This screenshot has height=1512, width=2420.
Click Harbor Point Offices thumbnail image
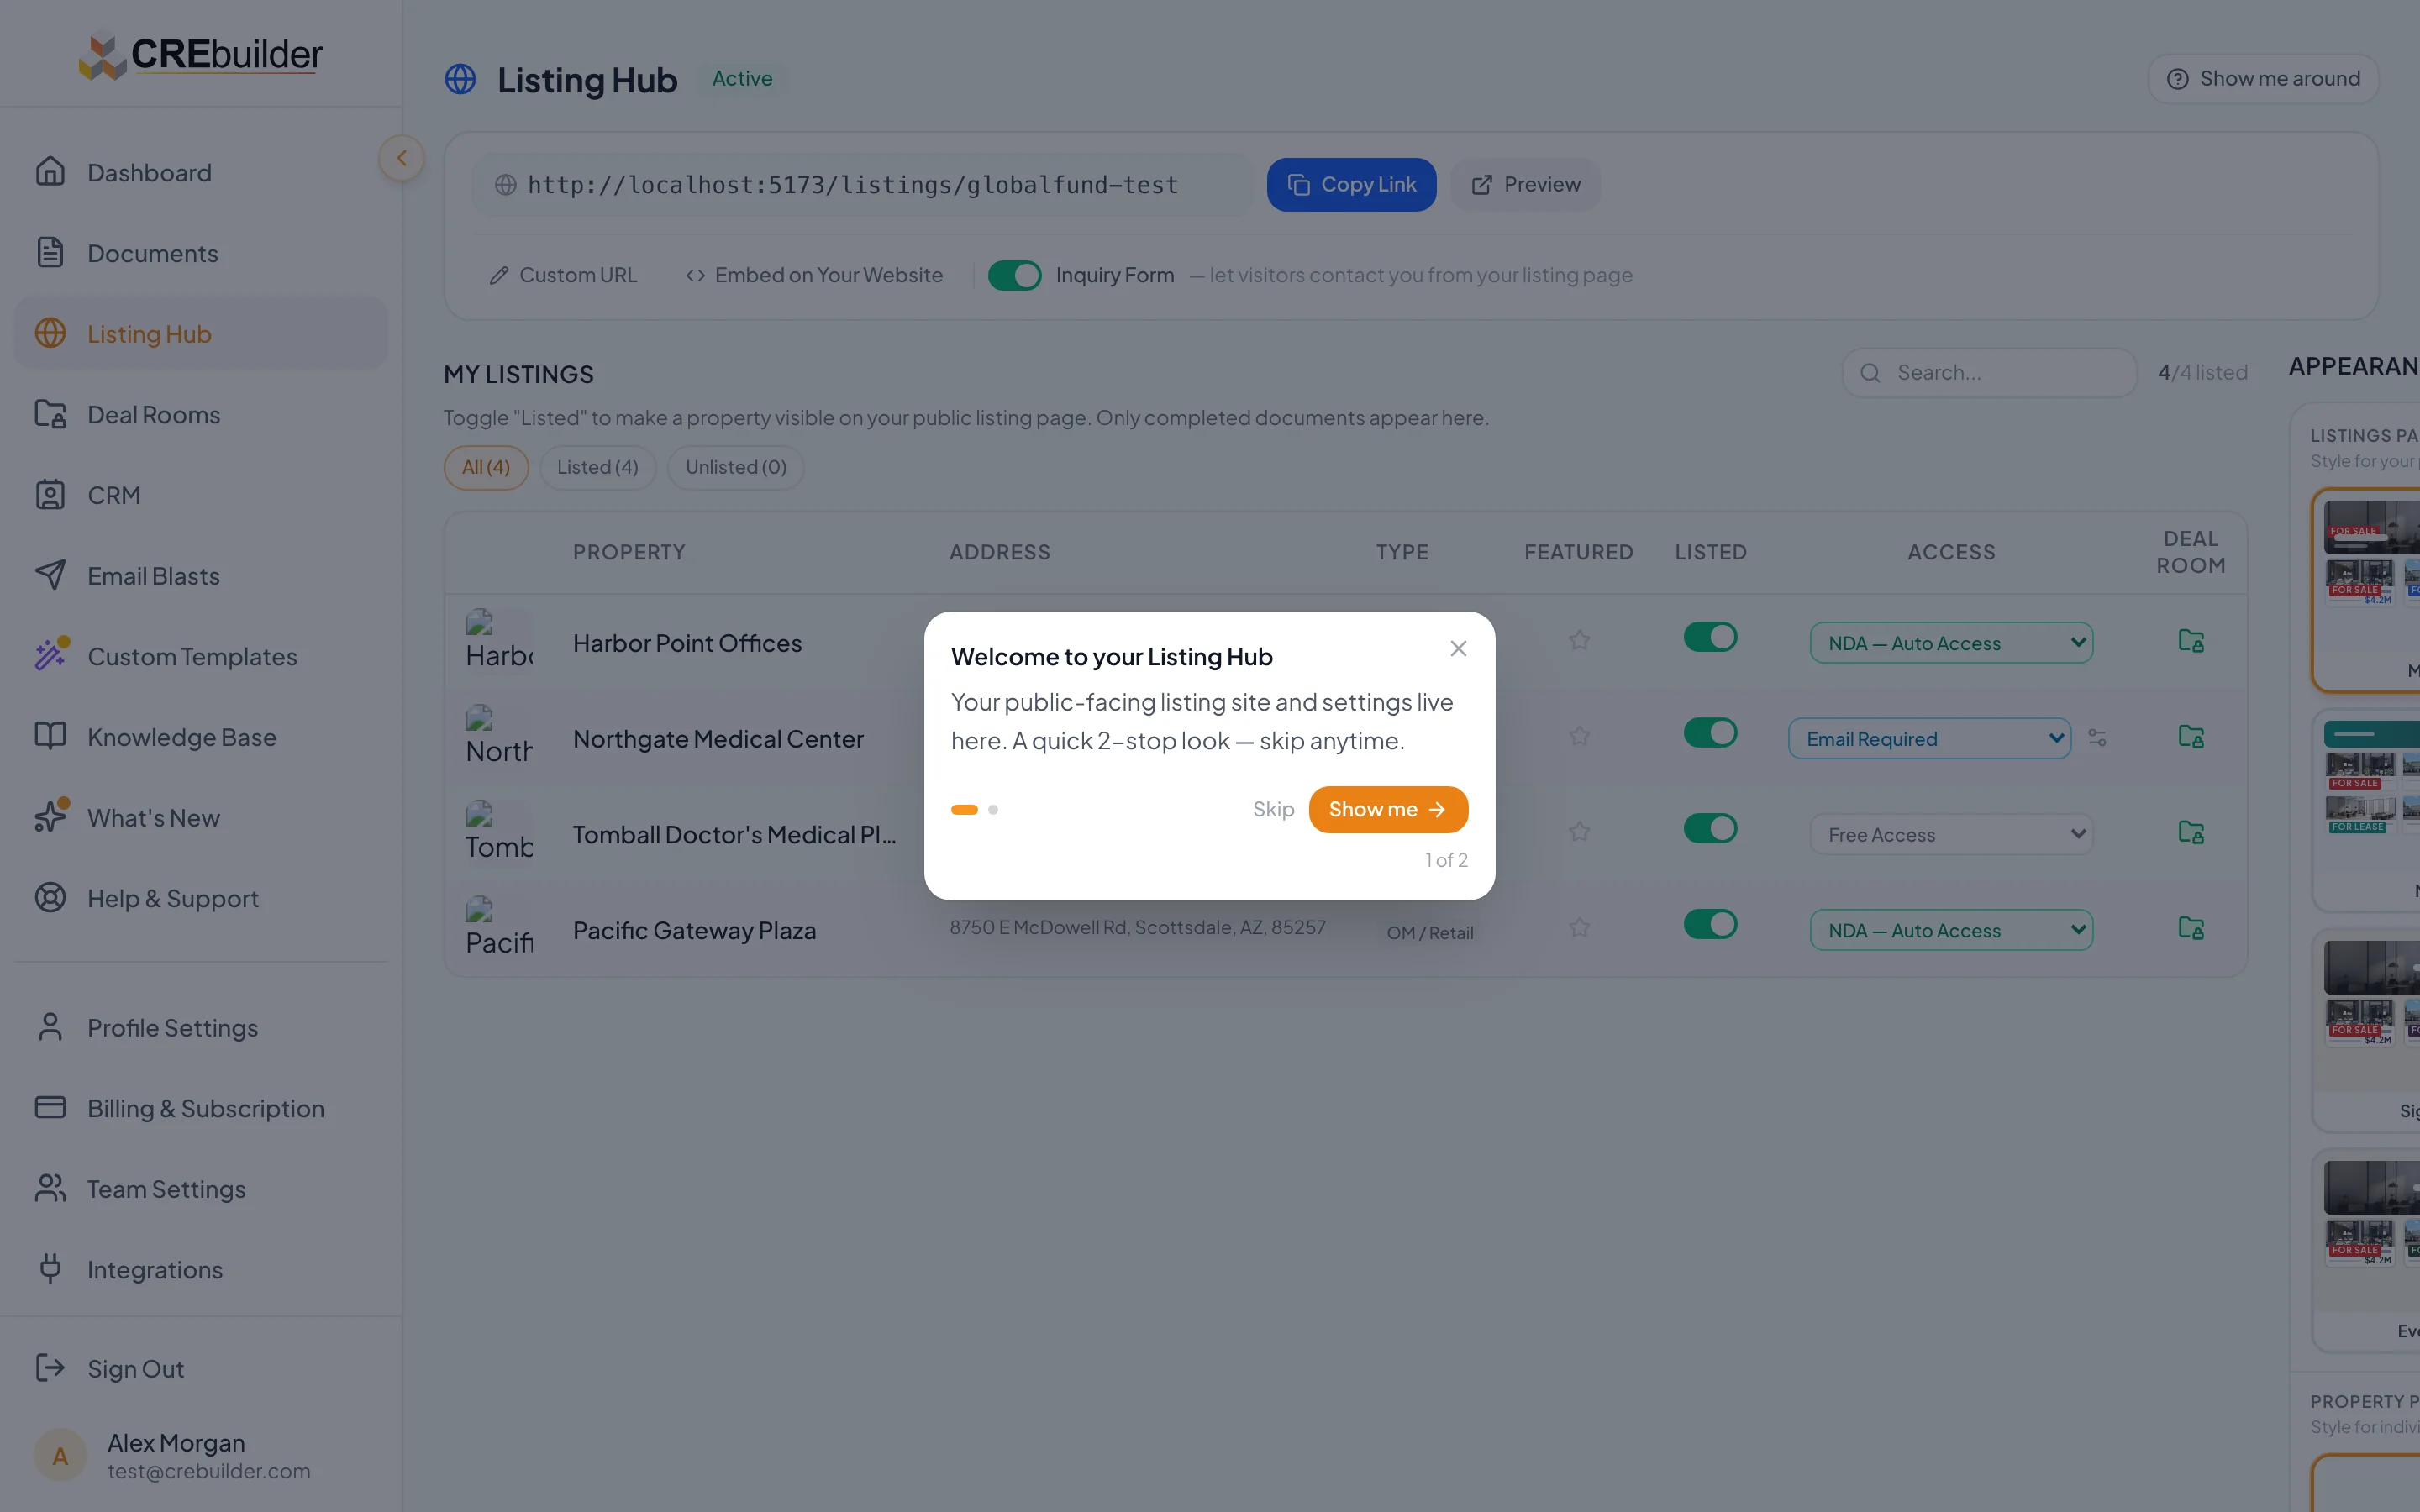tap(499, 641)
